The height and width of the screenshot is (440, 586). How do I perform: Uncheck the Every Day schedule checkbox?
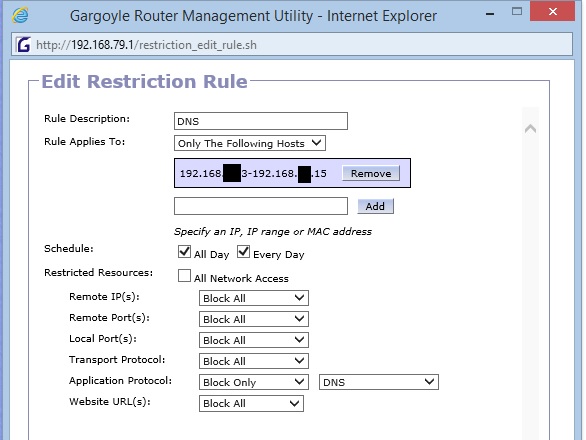point(243,252)
